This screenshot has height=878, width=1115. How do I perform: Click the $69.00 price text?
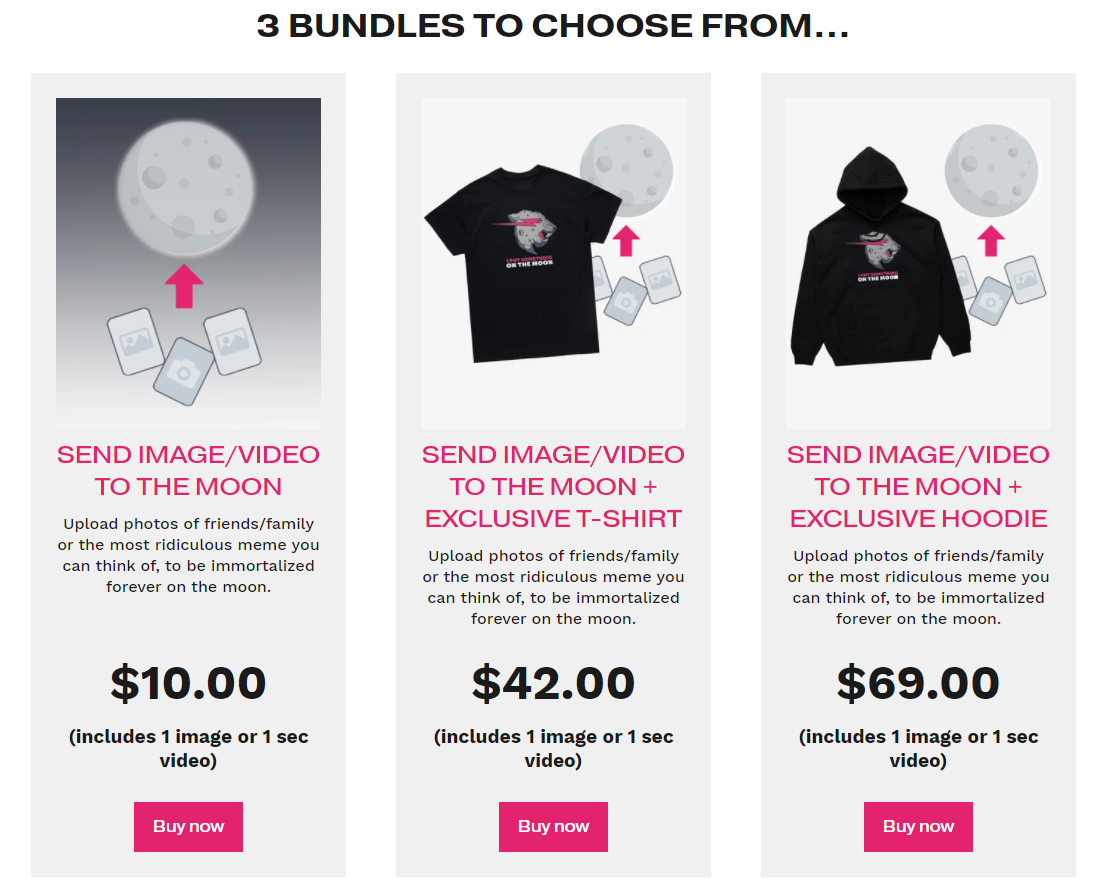918,683
